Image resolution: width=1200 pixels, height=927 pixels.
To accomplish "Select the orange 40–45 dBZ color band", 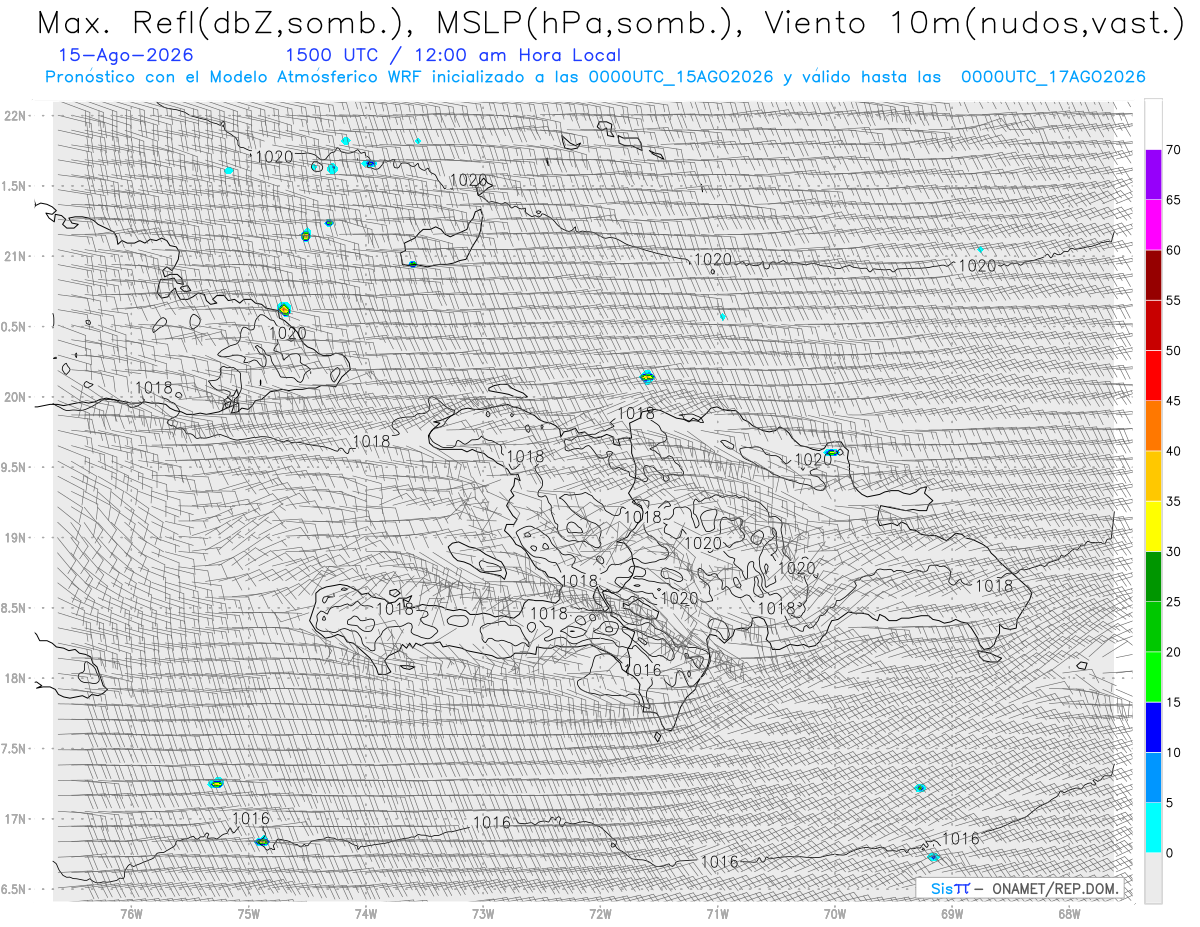I will click(1153, 426).
